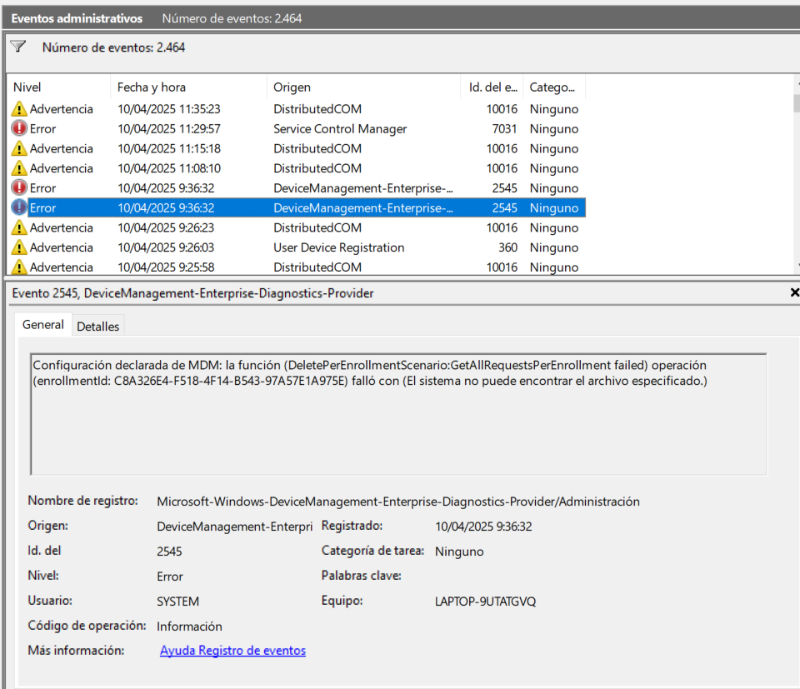Click warning icon of the 11:08:10 event
The image size is (800, 689).
click(x=19, y=168)
